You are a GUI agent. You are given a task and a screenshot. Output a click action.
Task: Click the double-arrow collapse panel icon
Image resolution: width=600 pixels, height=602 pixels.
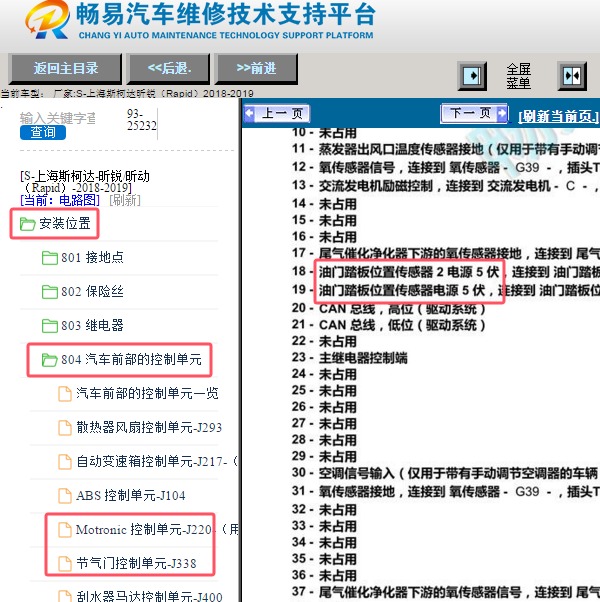coord(572,76)
